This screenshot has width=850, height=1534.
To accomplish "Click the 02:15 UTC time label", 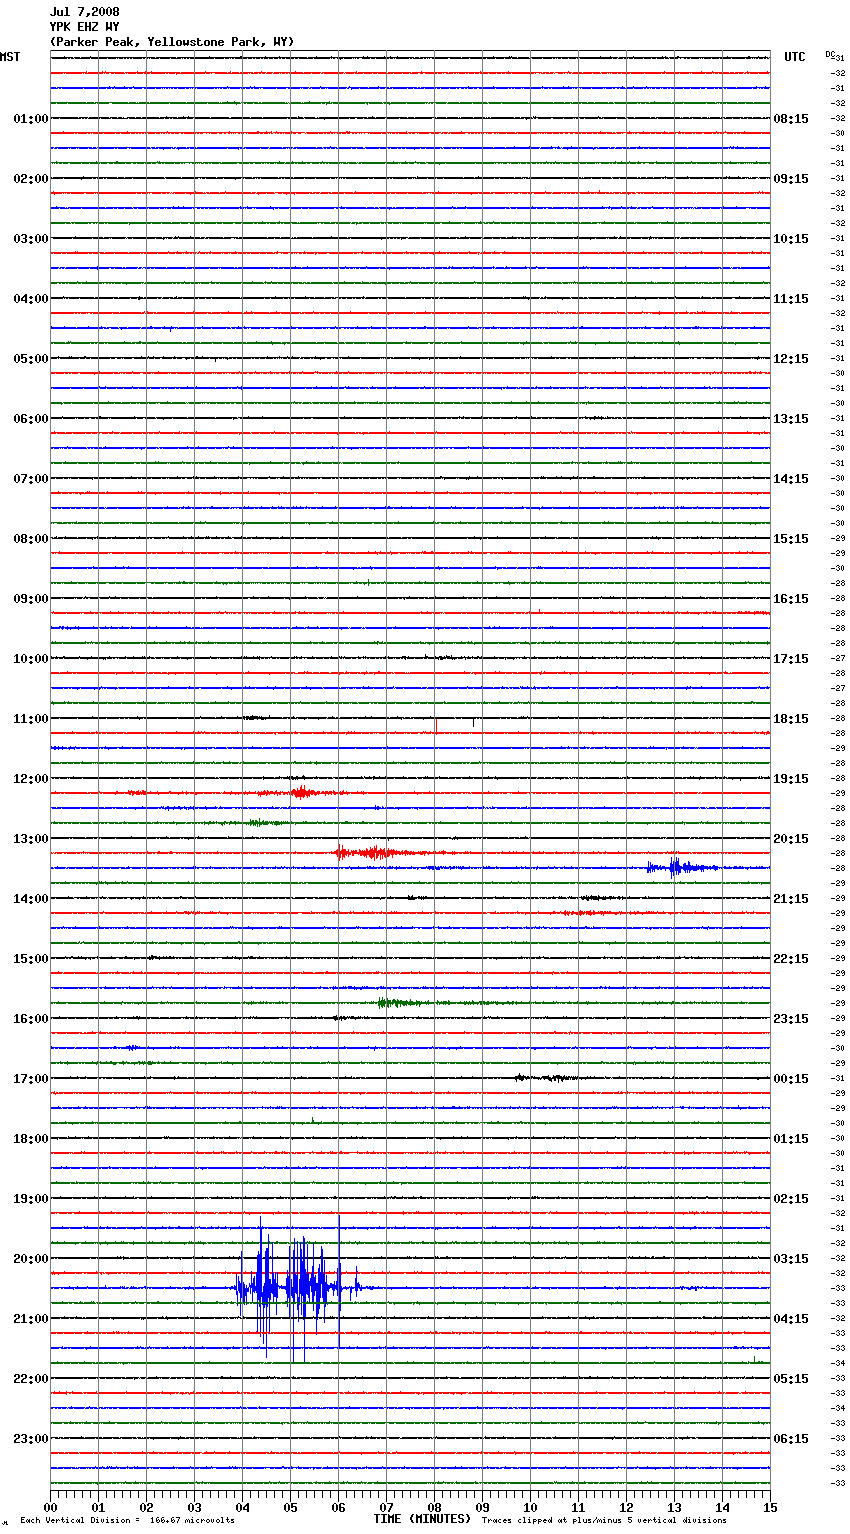I will coord(791,1199).
